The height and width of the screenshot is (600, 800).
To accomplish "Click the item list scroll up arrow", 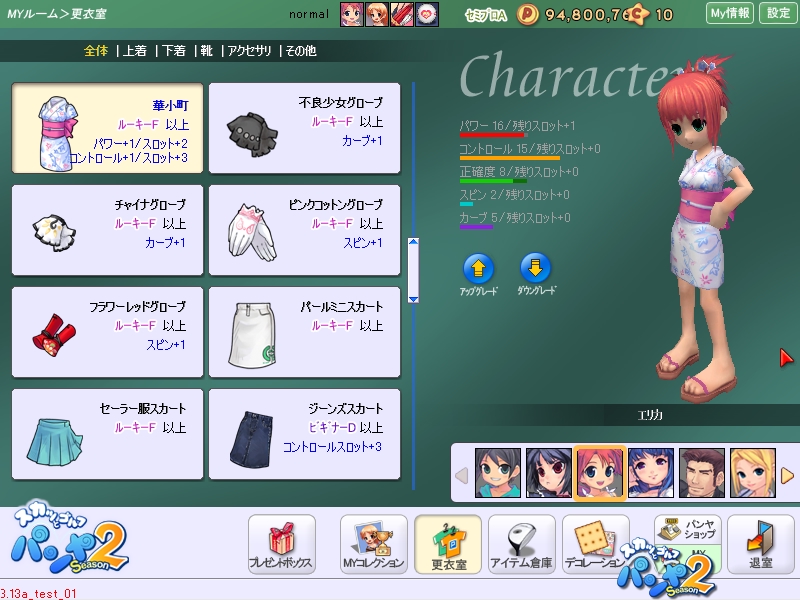I will pos(414,242).
